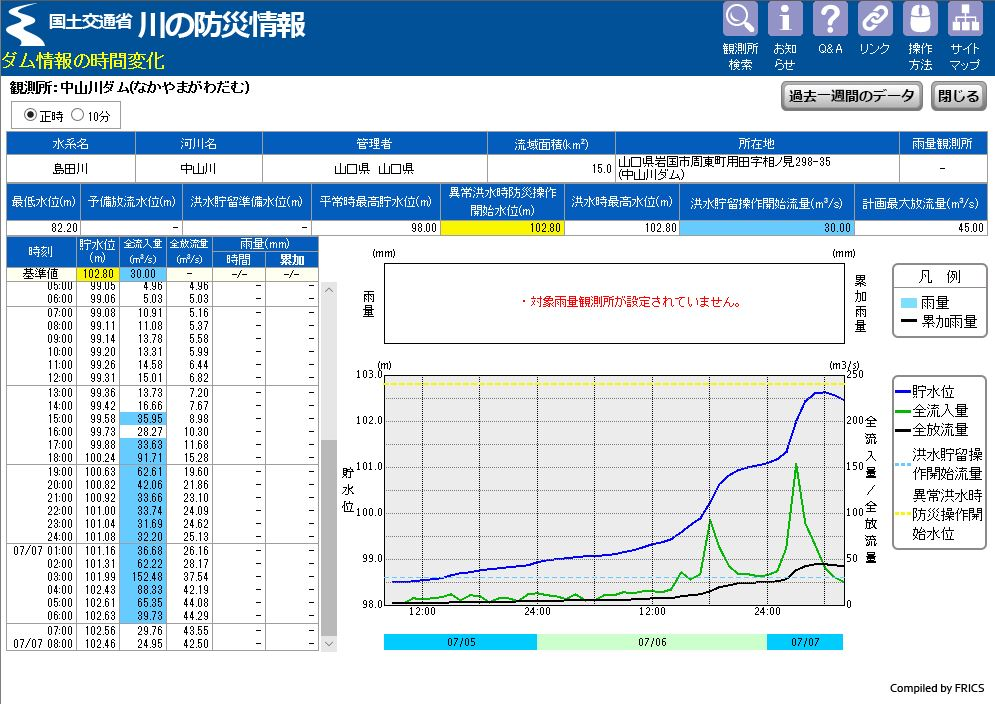Viewport: 995px width, 704px height.
Task: Click the blue 雨量 legend swatch
Action: pos(908,303)
